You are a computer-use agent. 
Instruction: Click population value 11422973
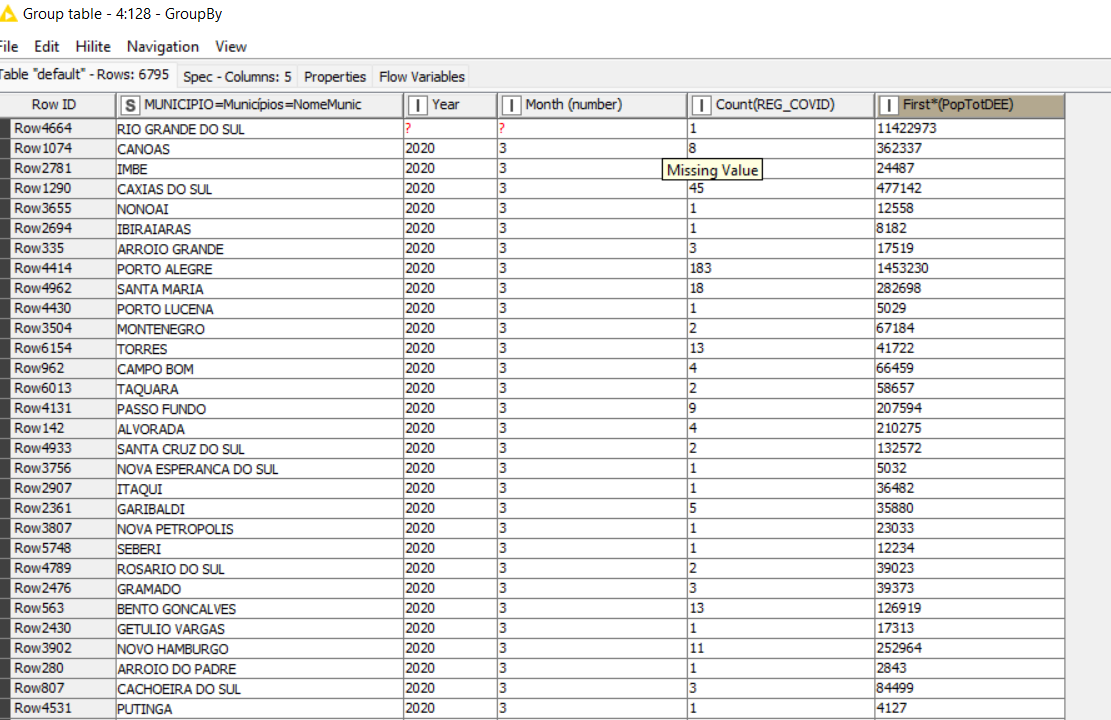tap(969, 128)
